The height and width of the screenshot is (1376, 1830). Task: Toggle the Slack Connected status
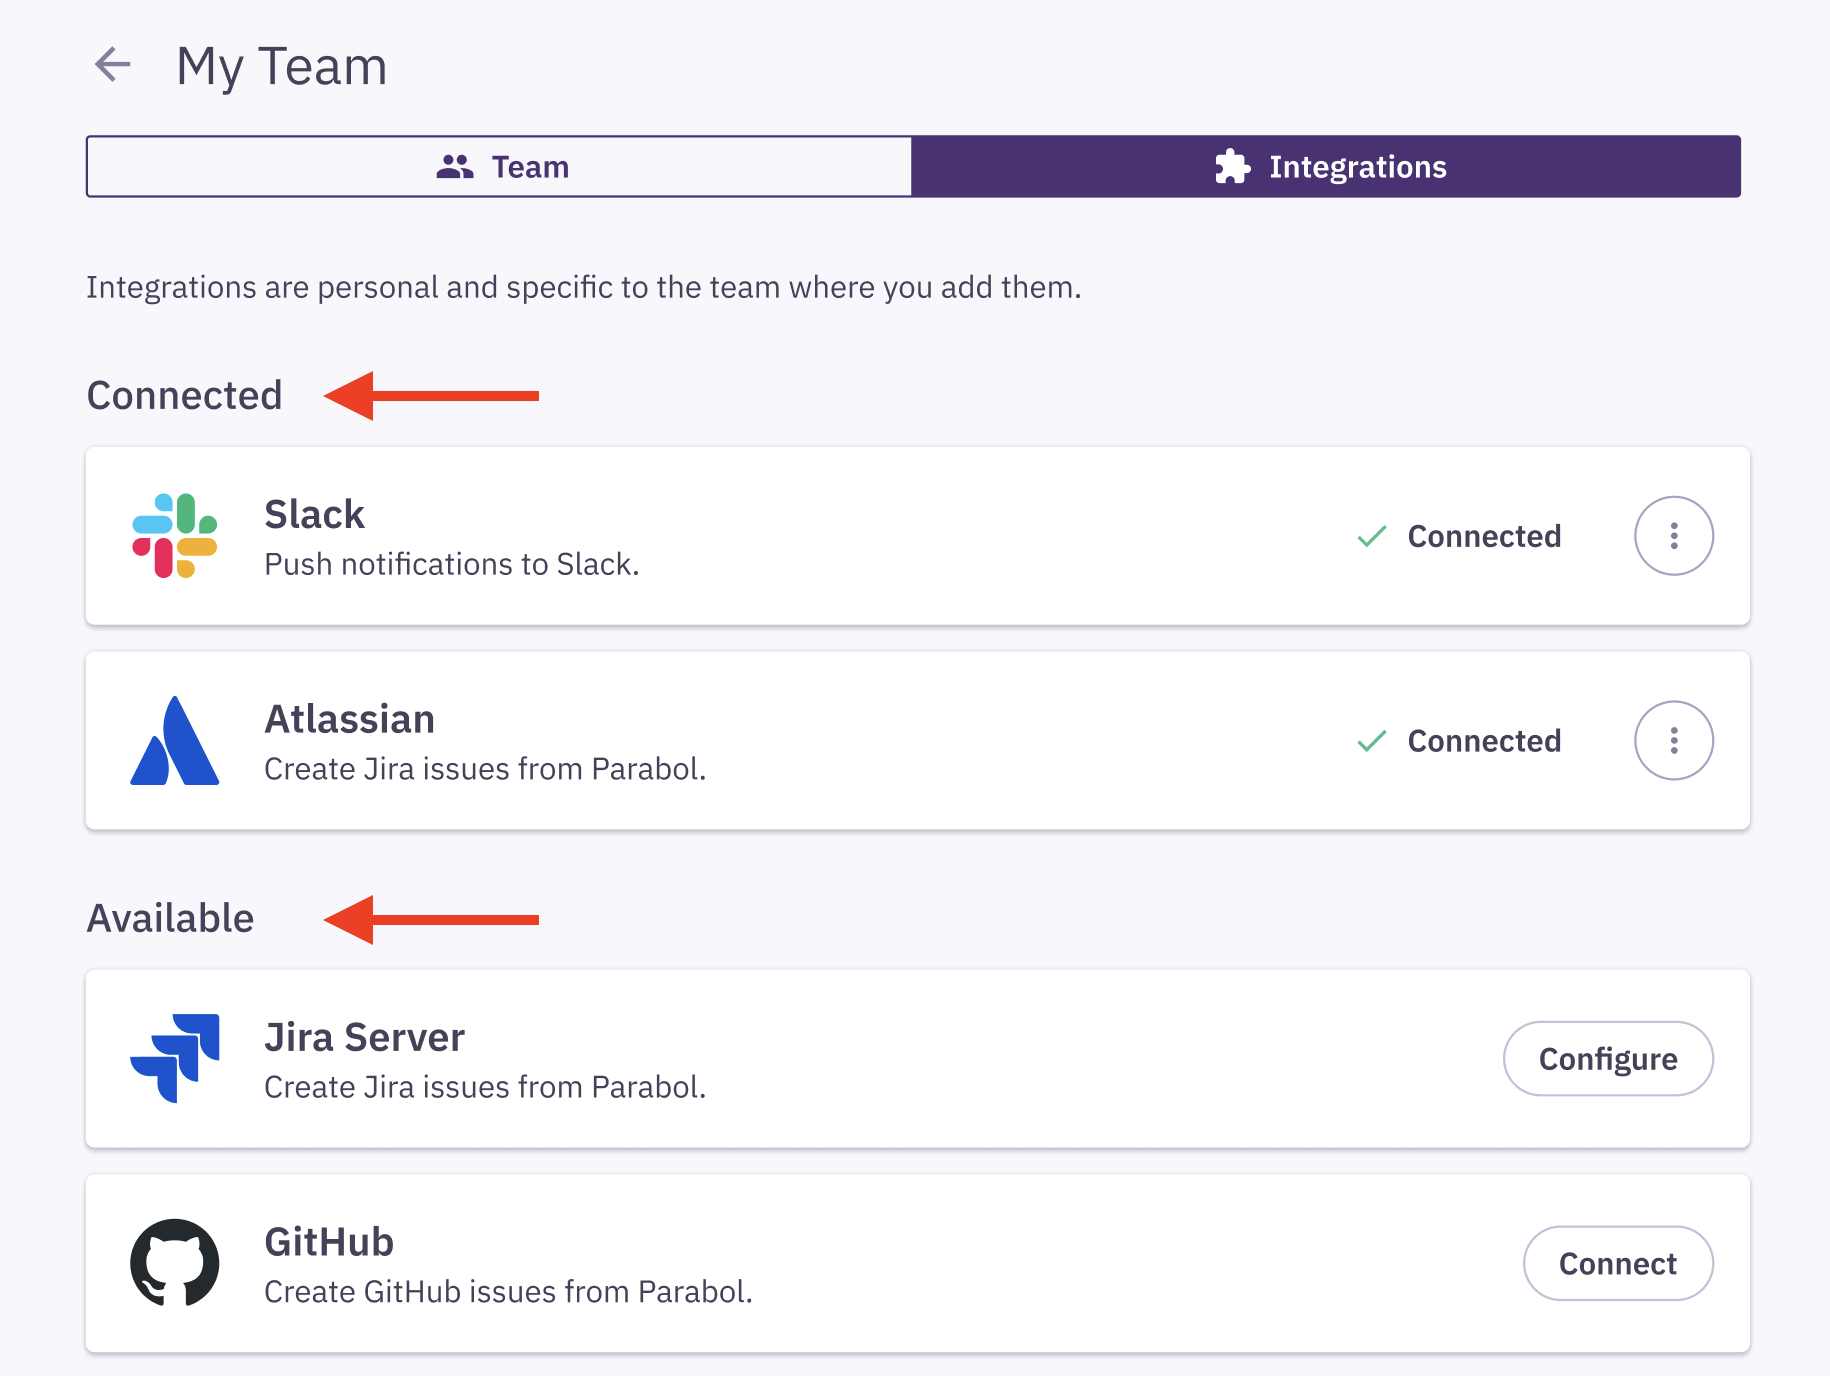(1484, 536)
